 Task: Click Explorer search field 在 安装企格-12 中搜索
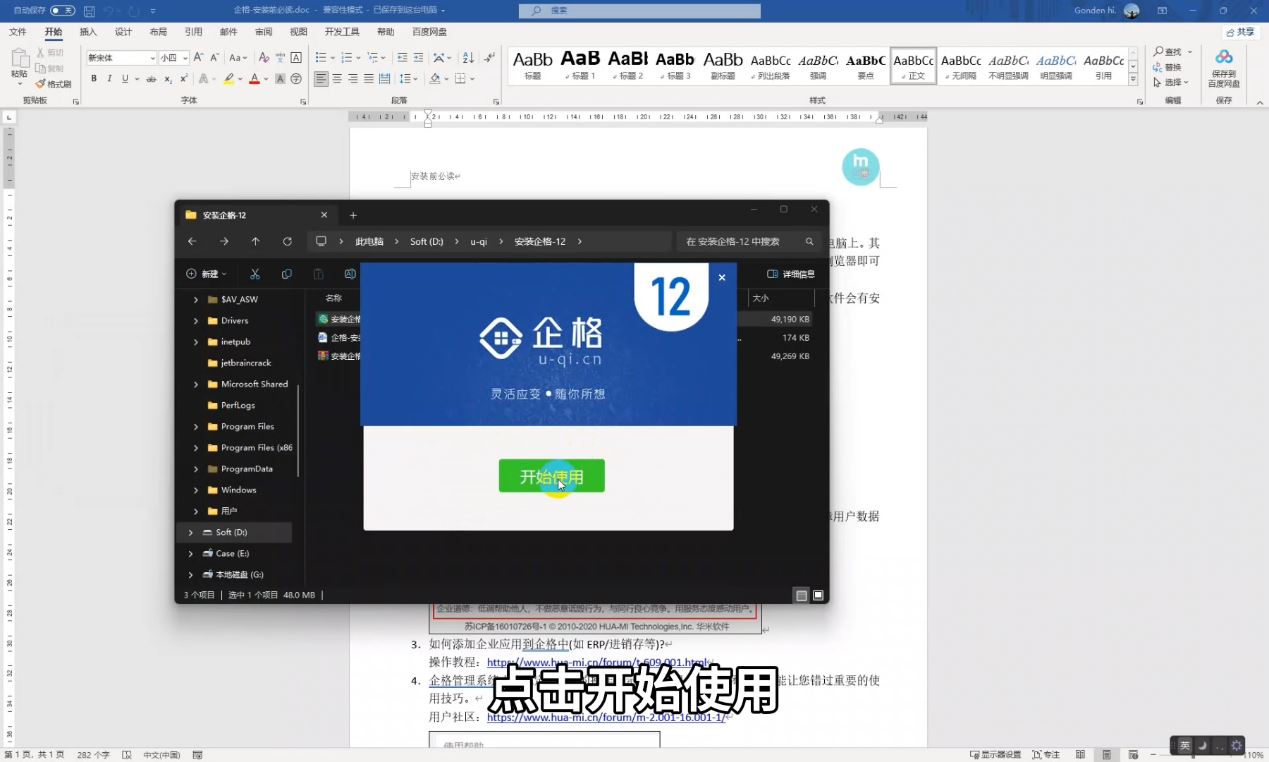click(748, 241)
